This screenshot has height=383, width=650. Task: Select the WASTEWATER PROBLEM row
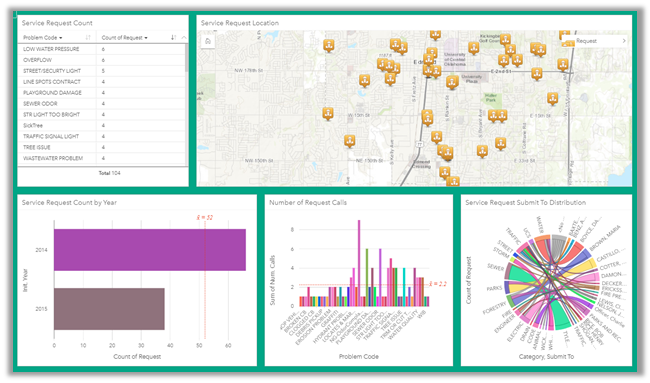[x=102, y=158]
